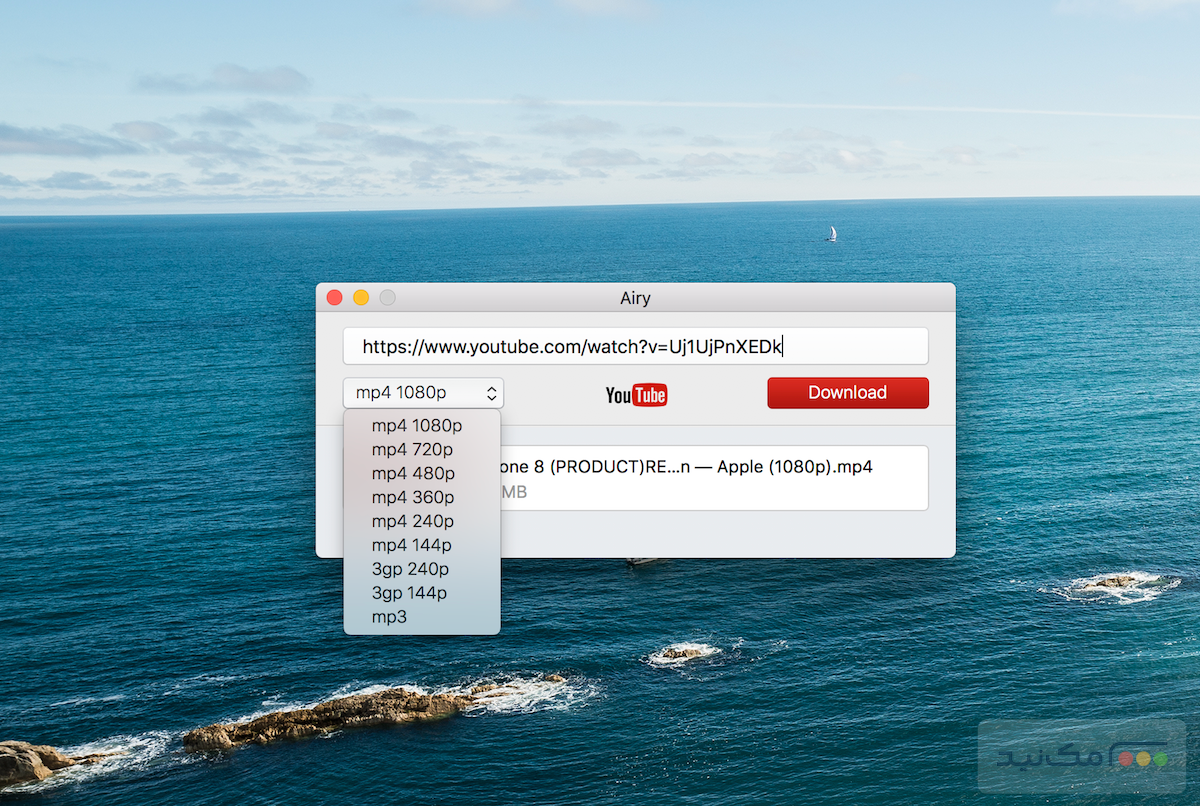Image resolution: width=1200 pixels, height=806 pixels.
Task: Click the green zoom button
Action: pos(386,297)
